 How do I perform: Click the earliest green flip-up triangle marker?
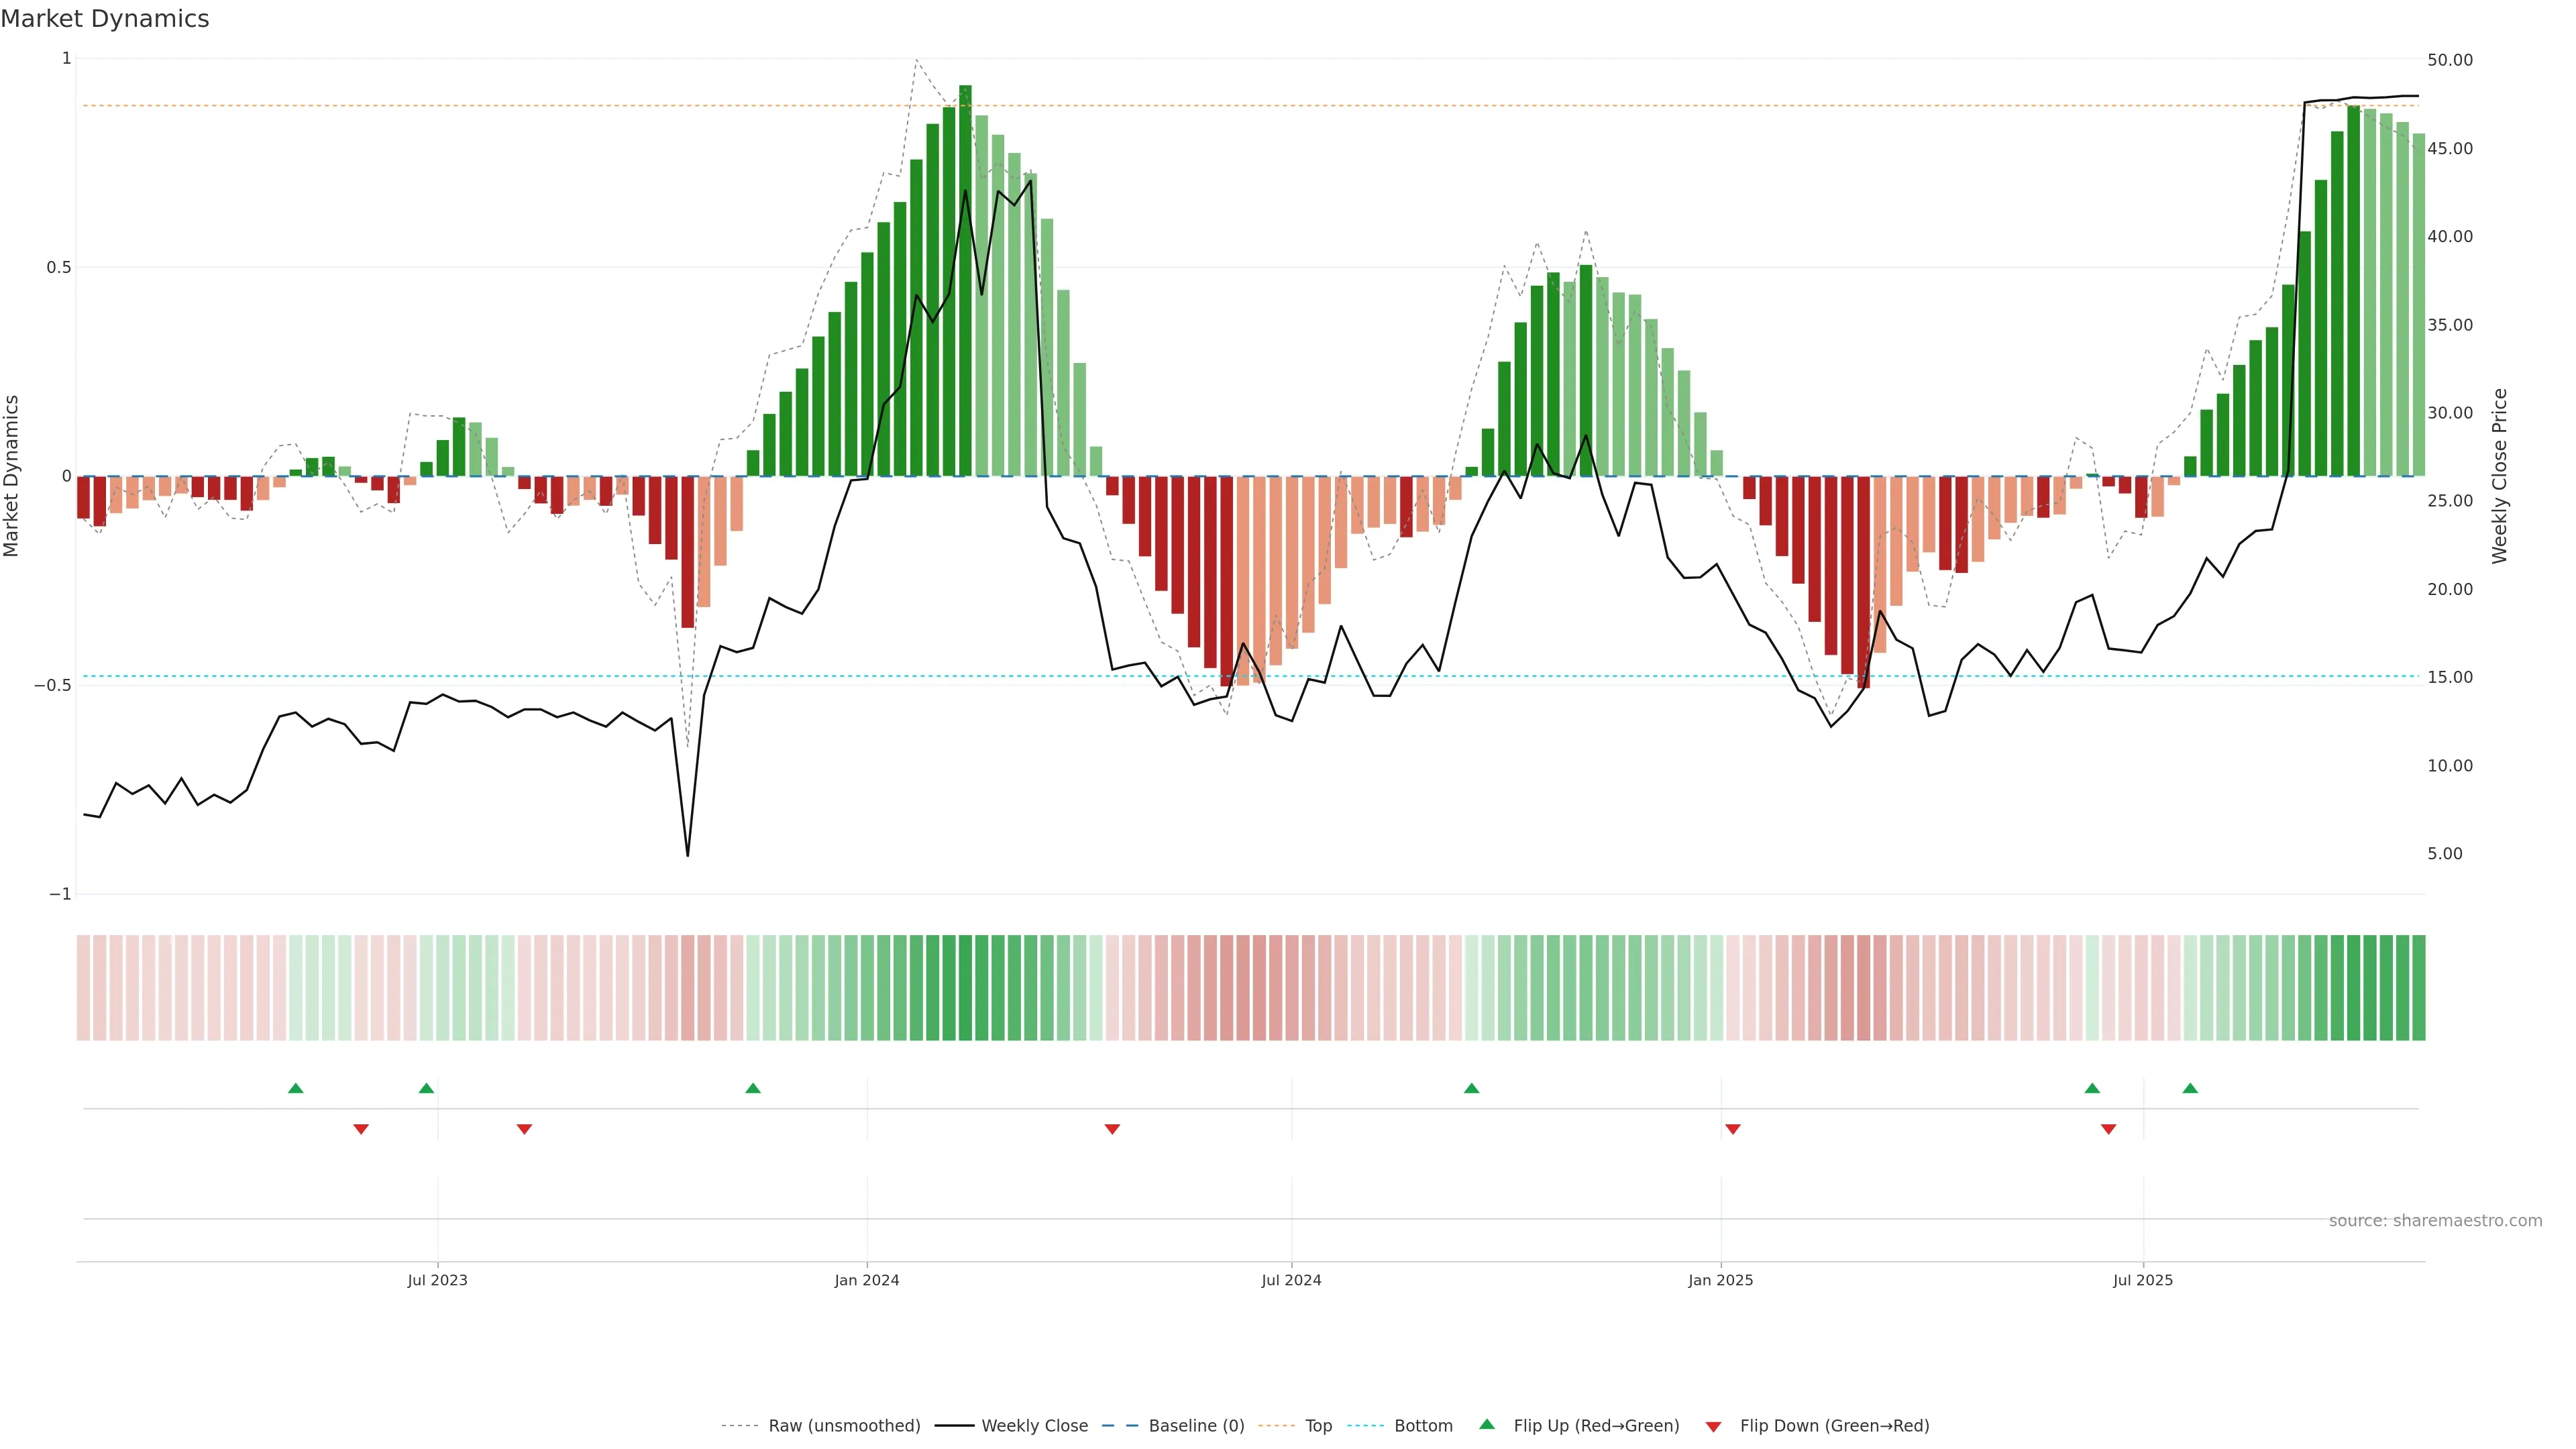[x=295, y=1088]
